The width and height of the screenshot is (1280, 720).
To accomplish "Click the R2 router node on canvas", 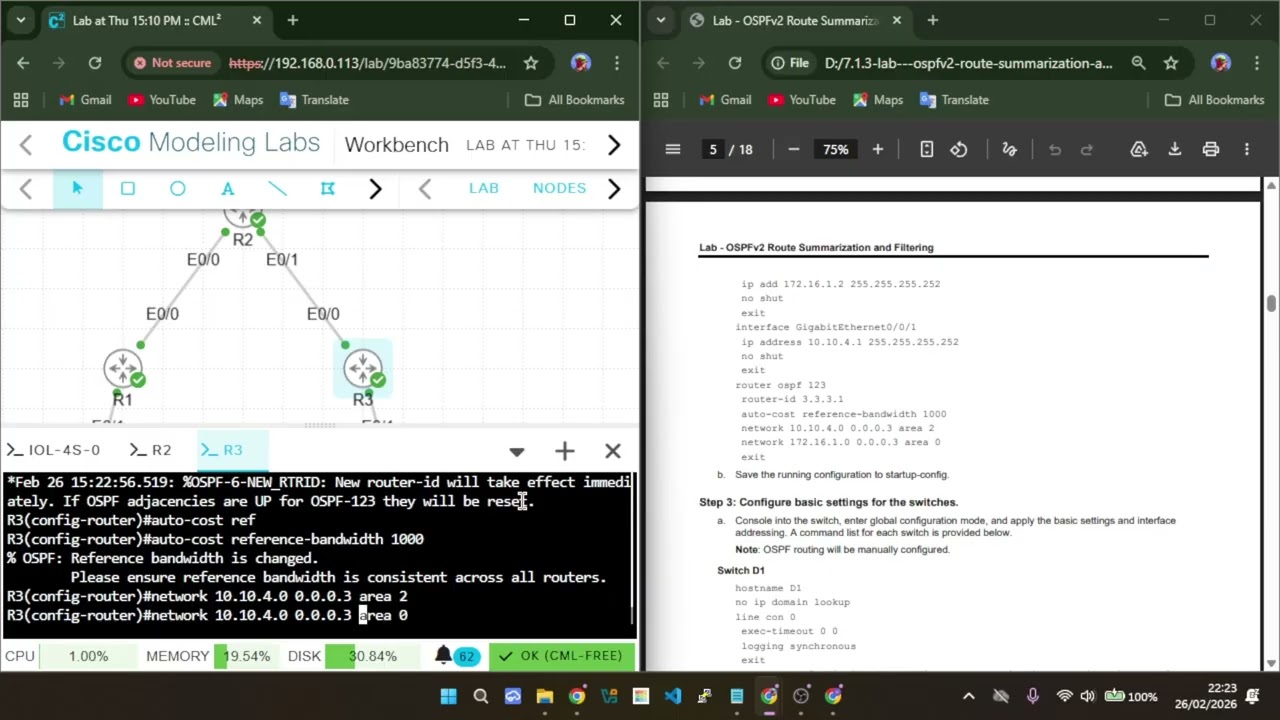I will click(243, 216).
